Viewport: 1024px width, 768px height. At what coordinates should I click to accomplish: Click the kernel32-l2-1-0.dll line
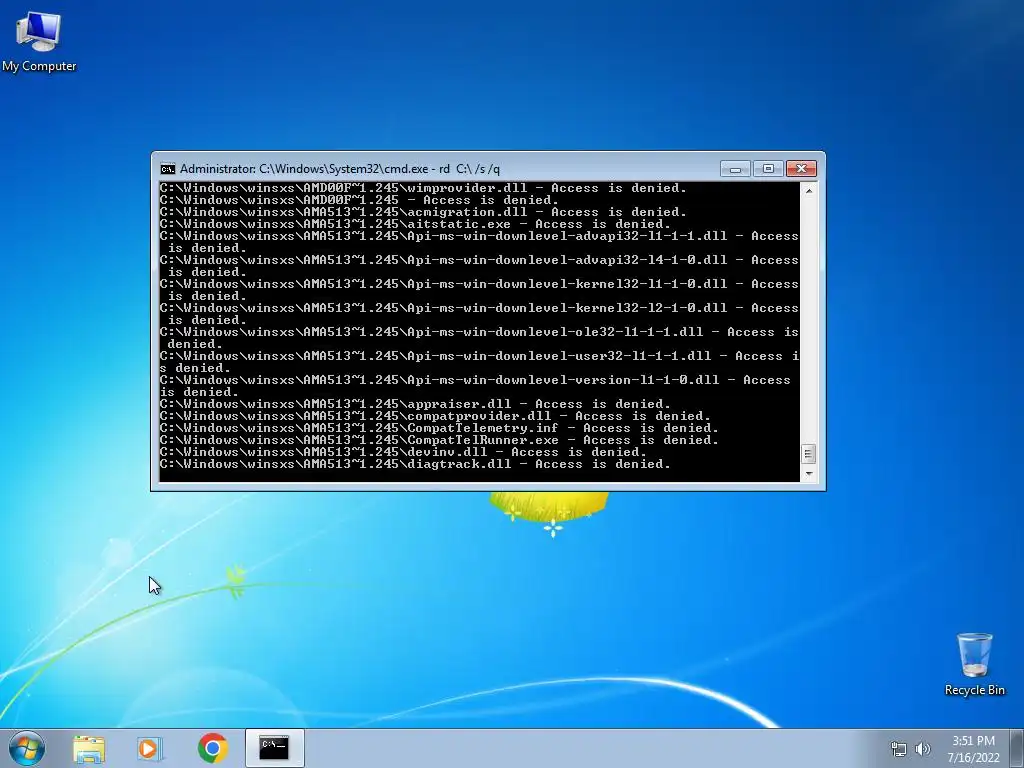pos(479,314)
